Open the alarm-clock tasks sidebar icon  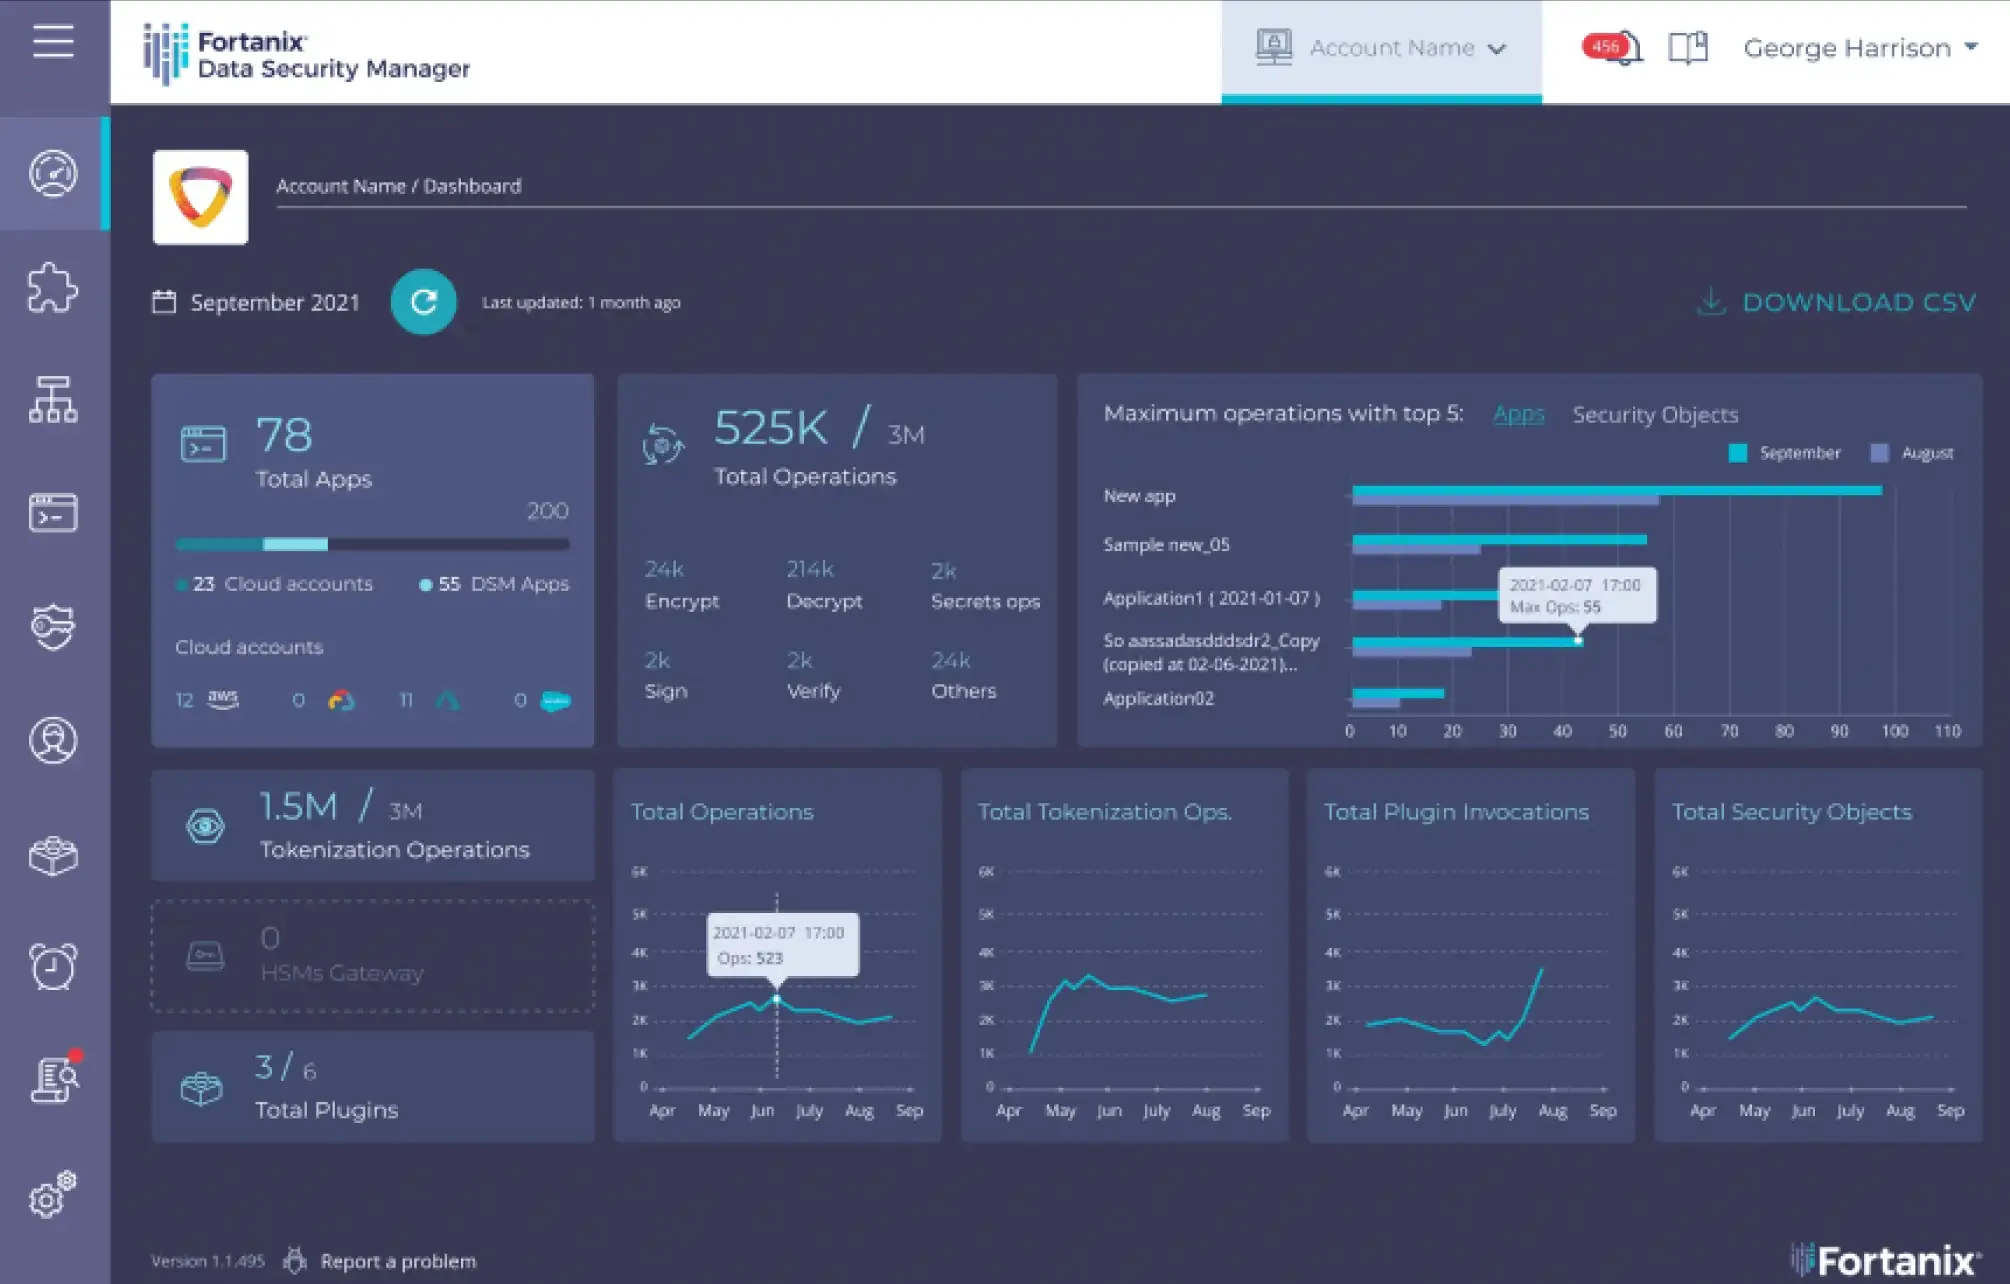[53, 966]
